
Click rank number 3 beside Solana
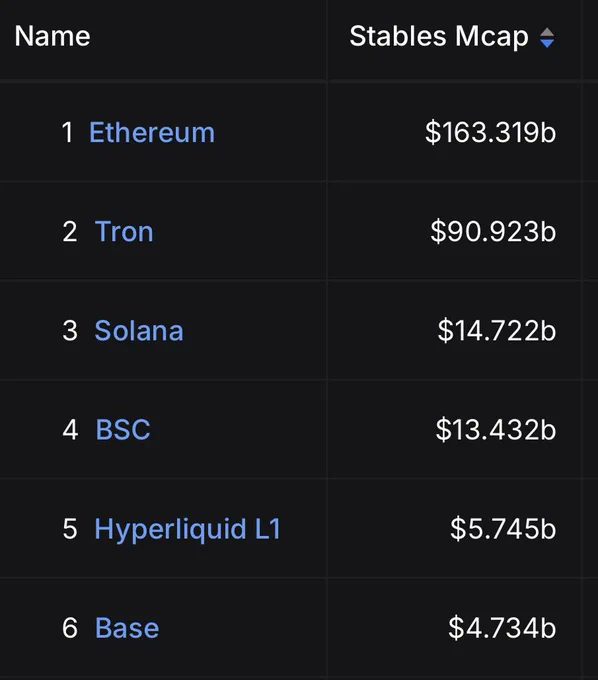(70, 330)
